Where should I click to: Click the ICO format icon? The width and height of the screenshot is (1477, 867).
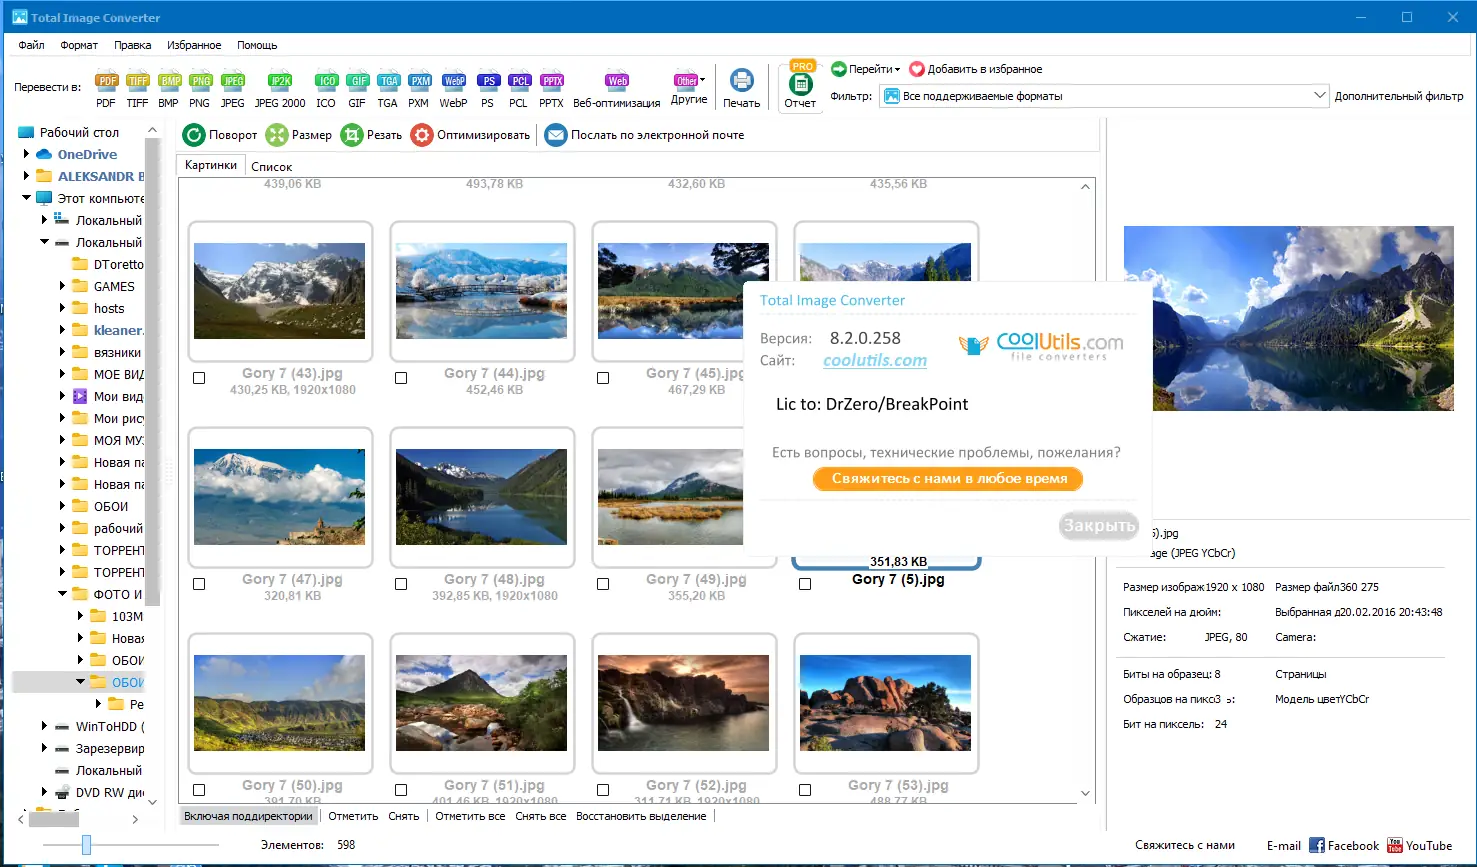click(326, 88)
